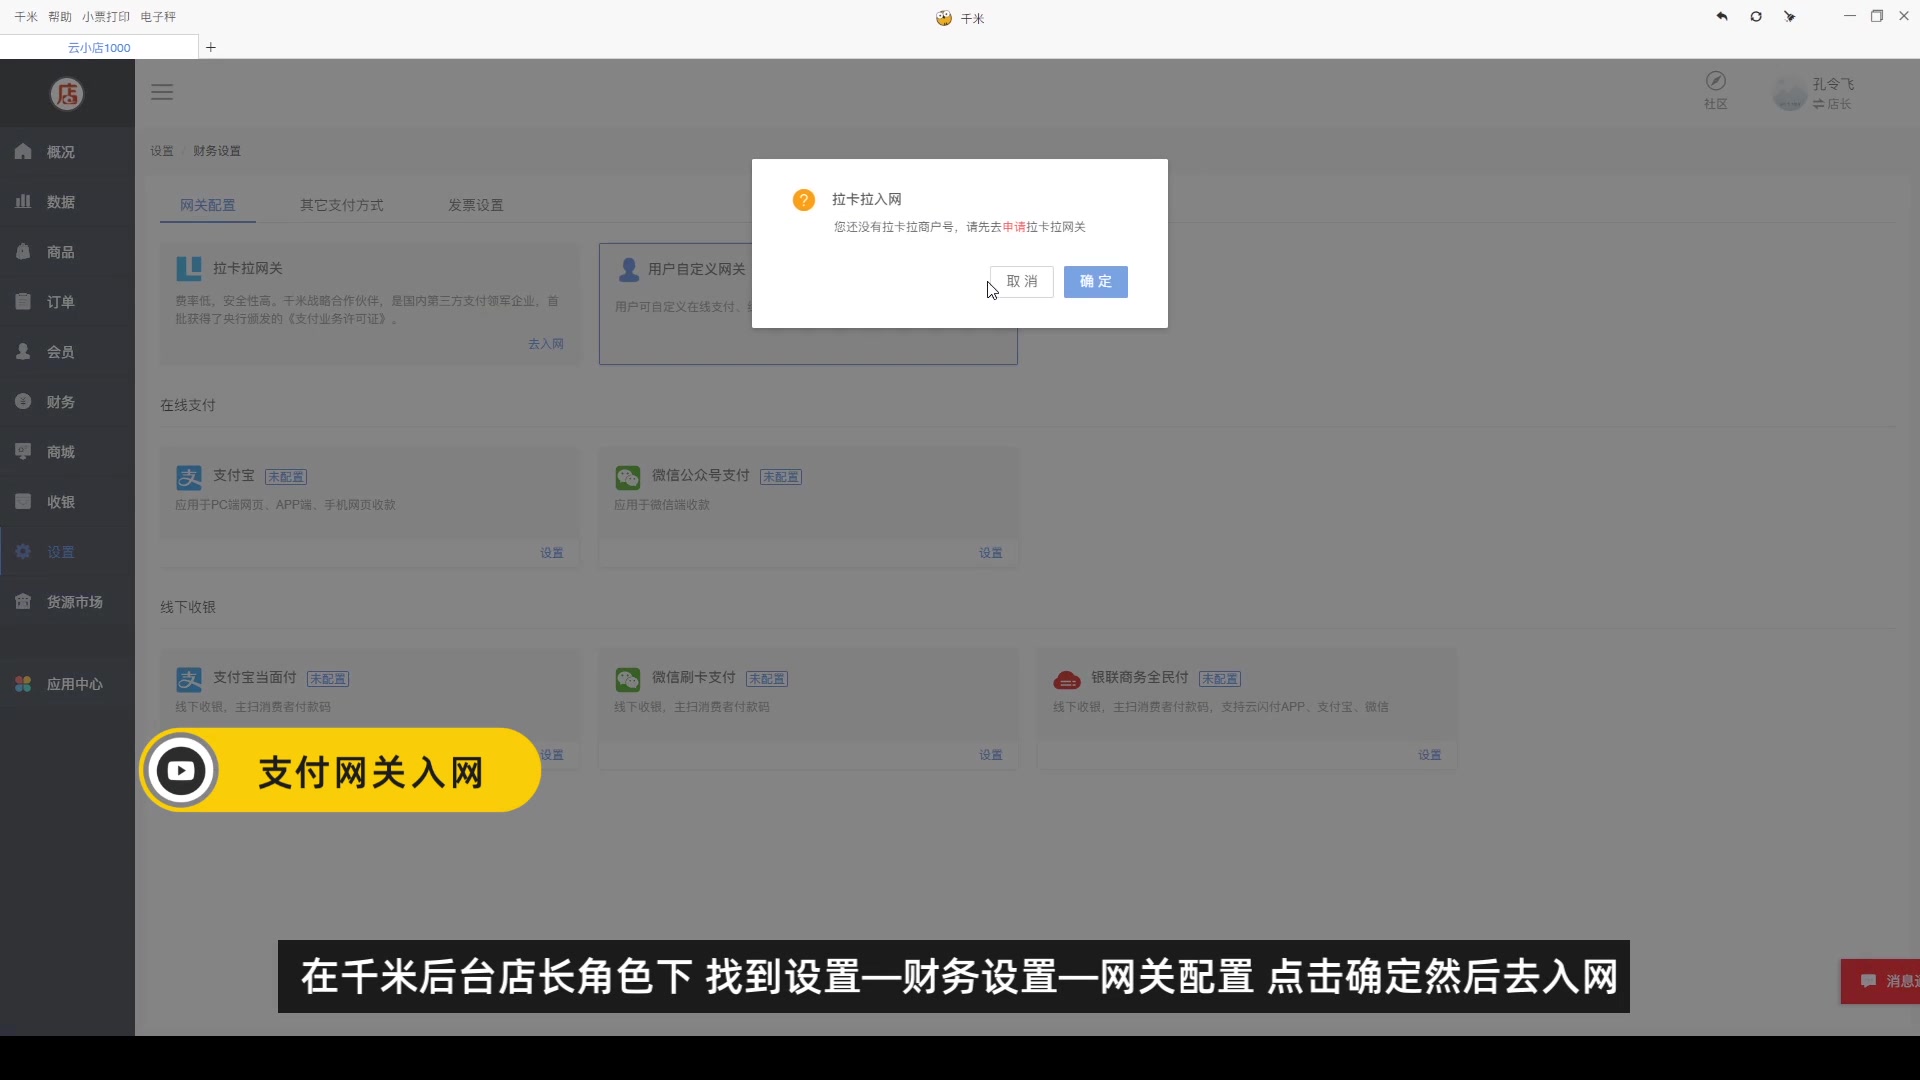Image resolution: width=1920 pixels, height=1080 pixels.
Task: Go to 商品 in the sidebar
Action: (x=67, y=252)
